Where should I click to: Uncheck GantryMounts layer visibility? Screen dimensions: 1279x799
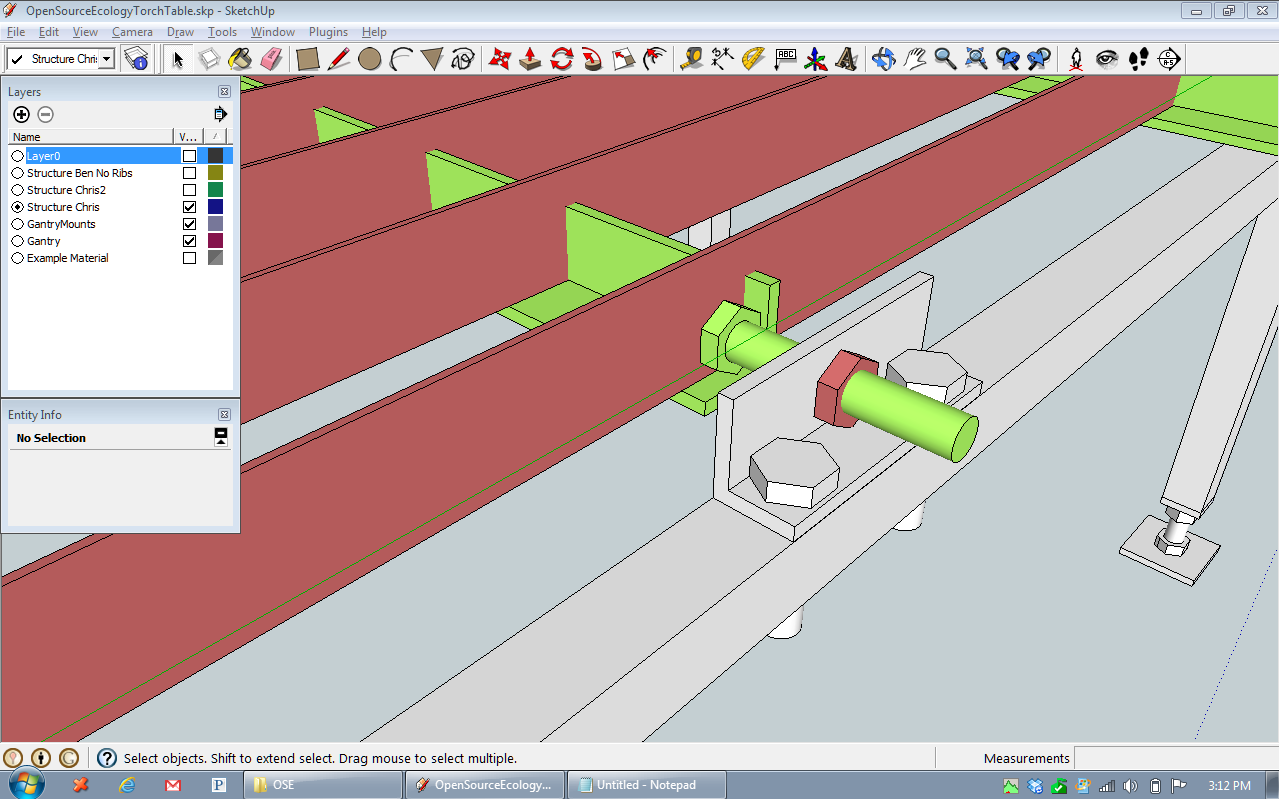pyautogui.click(x=189, y=224)
